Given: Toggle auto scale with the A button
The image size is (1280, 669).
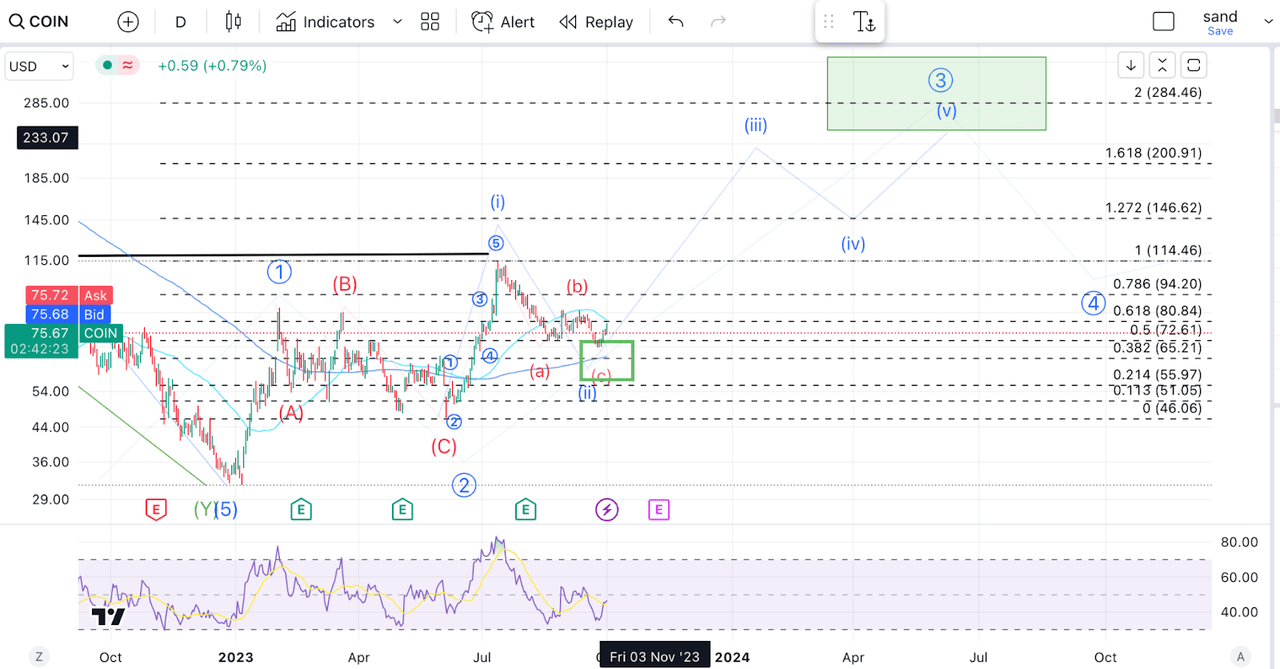Looking at the screenshot, I should tap(1240, 657).
